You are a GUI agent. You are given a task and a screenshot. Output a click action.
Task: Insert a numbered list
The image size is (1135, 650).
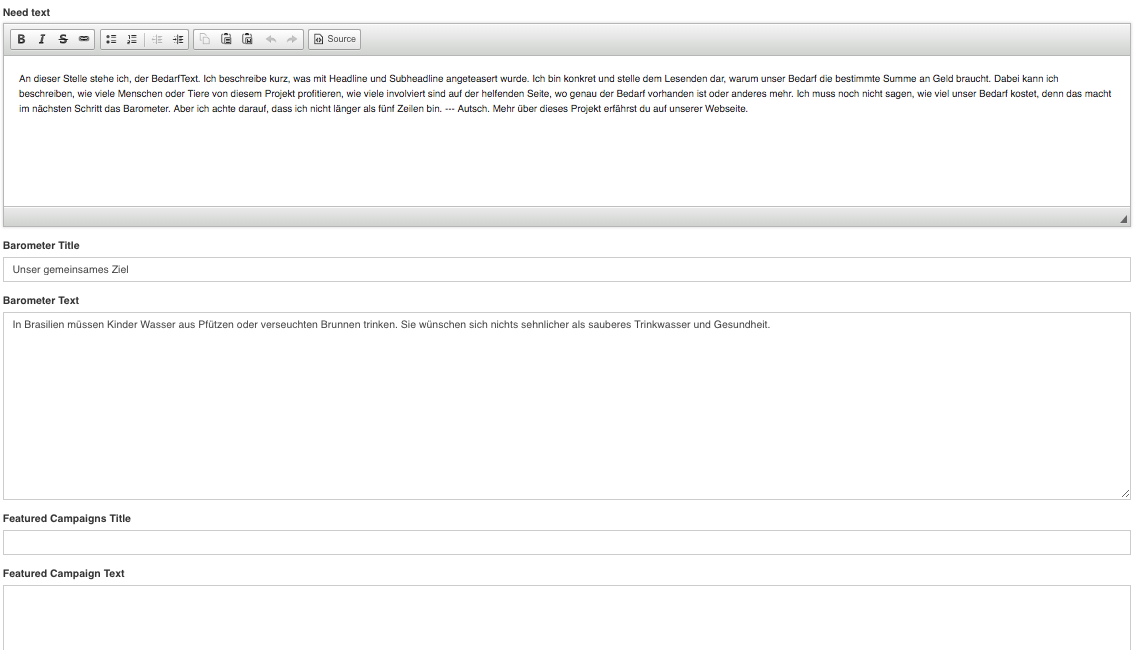132,39
